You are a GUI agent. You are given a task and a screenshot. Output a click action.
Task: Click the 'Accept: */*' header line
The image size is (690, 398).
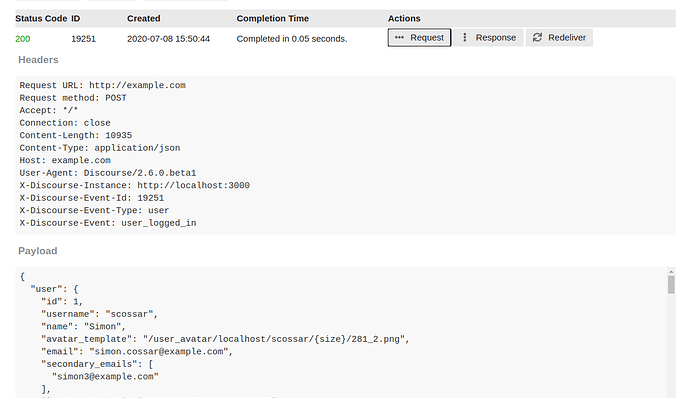(x=49, y=111)
